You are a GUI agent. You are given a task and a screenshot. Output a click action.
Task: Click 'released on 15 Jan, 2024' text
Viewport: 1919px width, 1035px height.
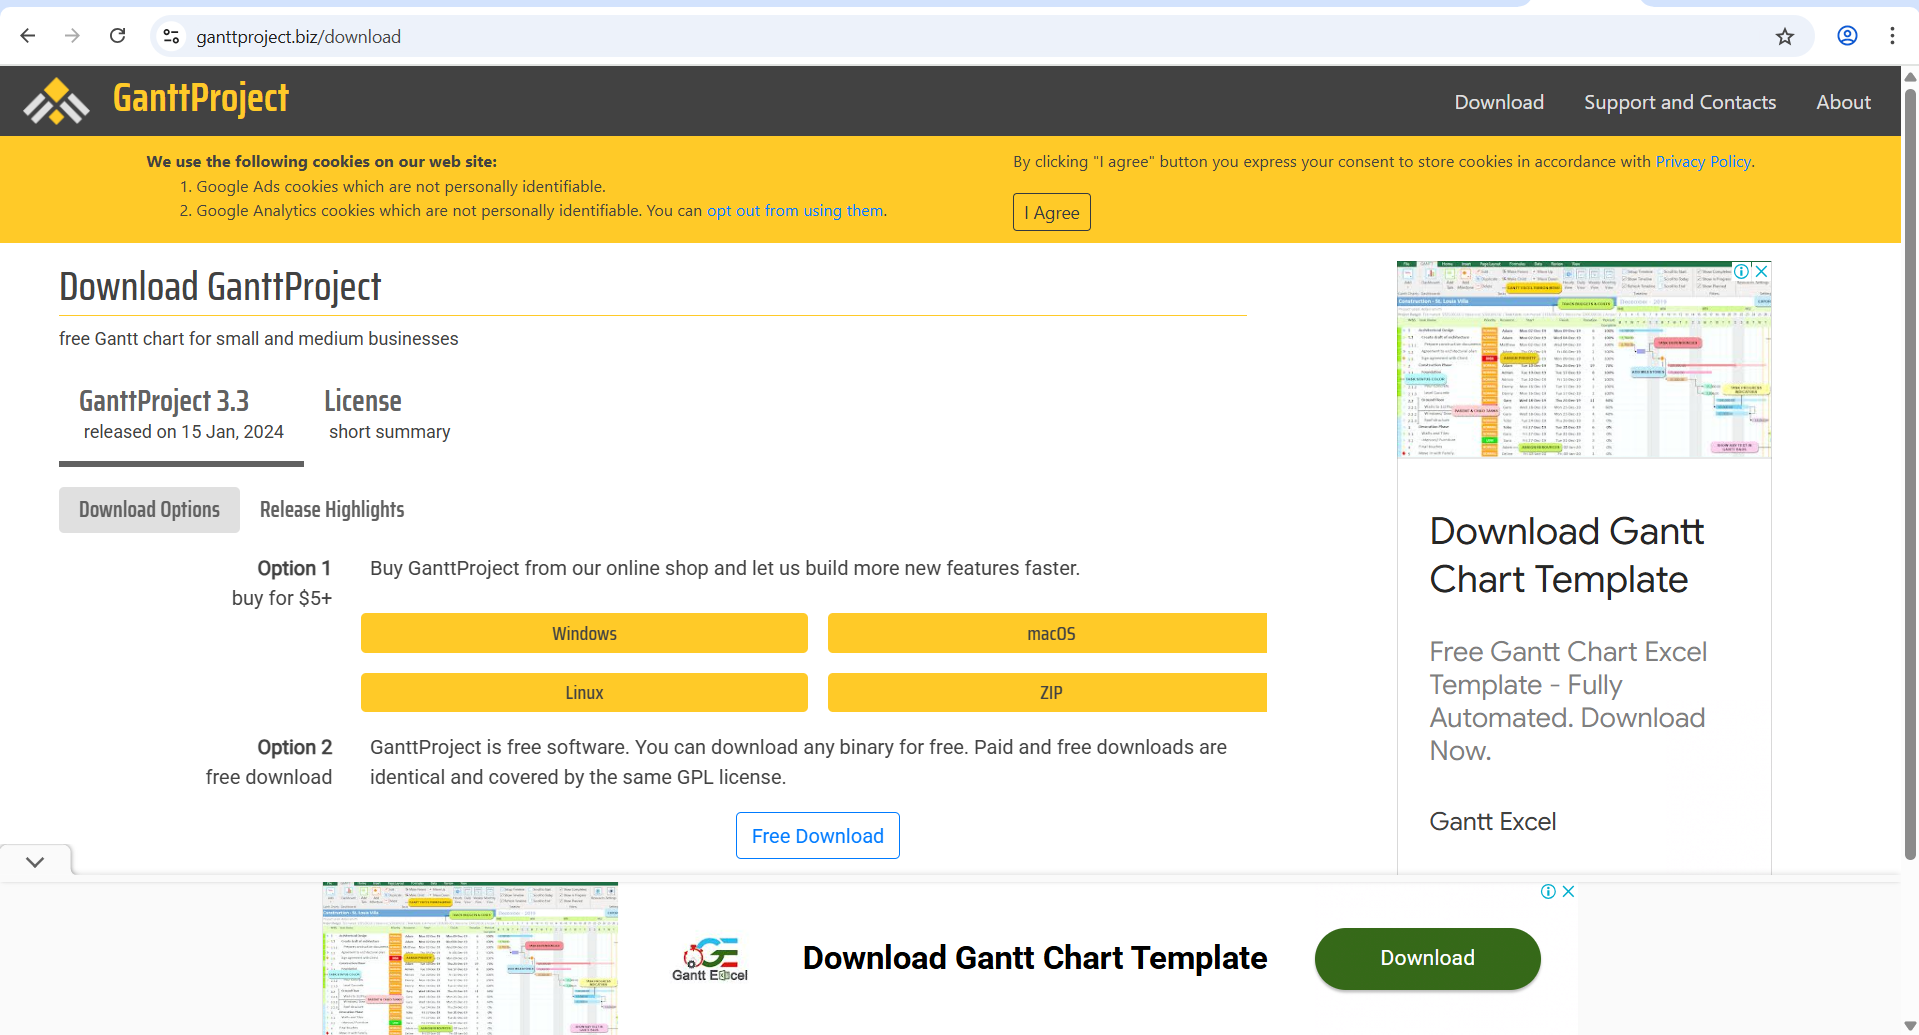click(183, 432)
